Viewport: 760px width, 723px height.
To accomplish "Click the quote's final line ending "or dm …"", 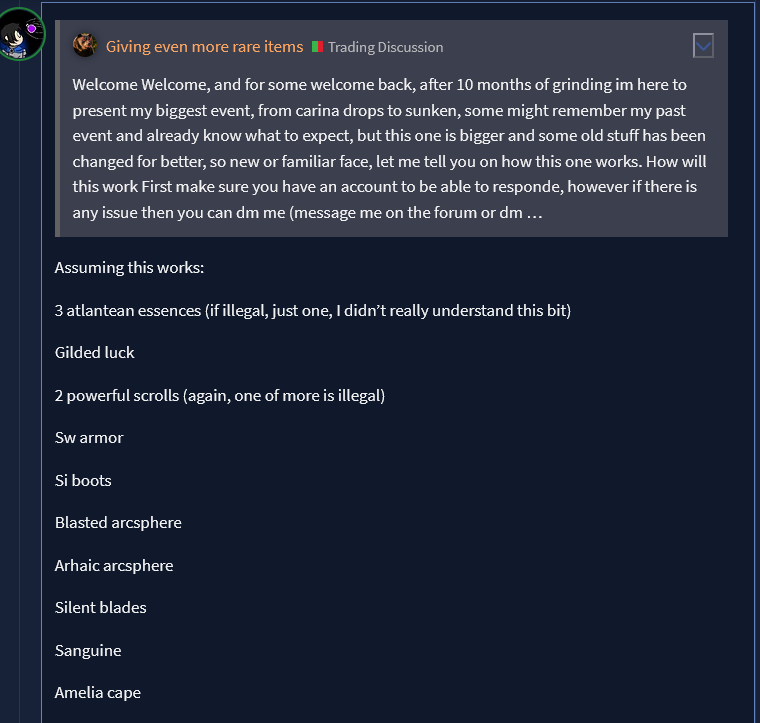I will pos(307,213).
